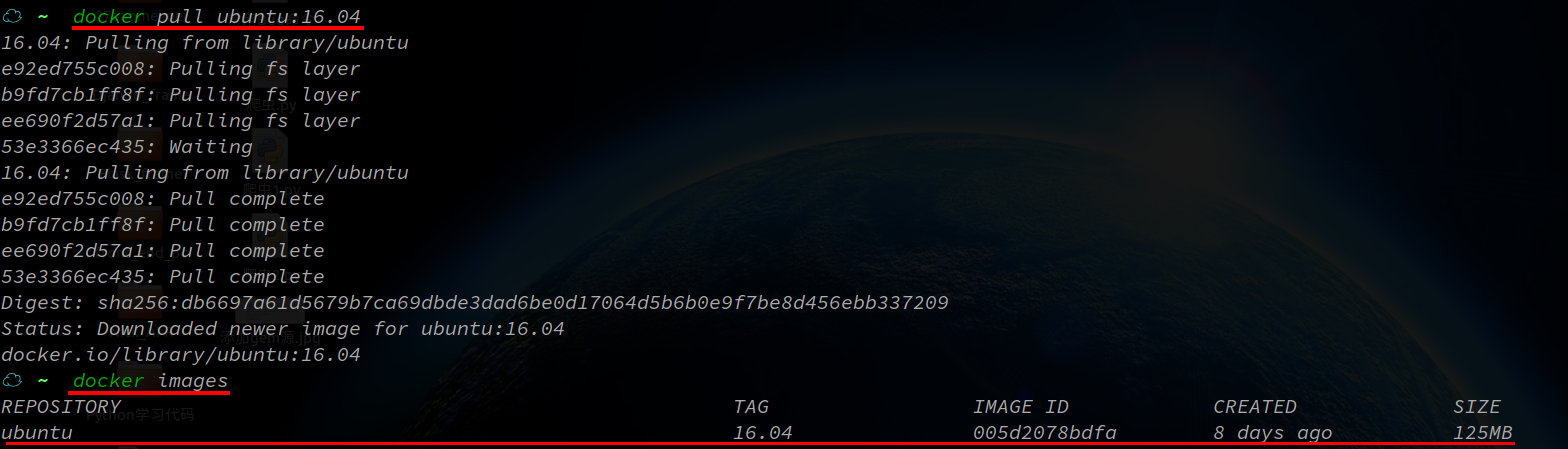Click the '53e3366ec435: Waiting' line

(x=127, y=147)
